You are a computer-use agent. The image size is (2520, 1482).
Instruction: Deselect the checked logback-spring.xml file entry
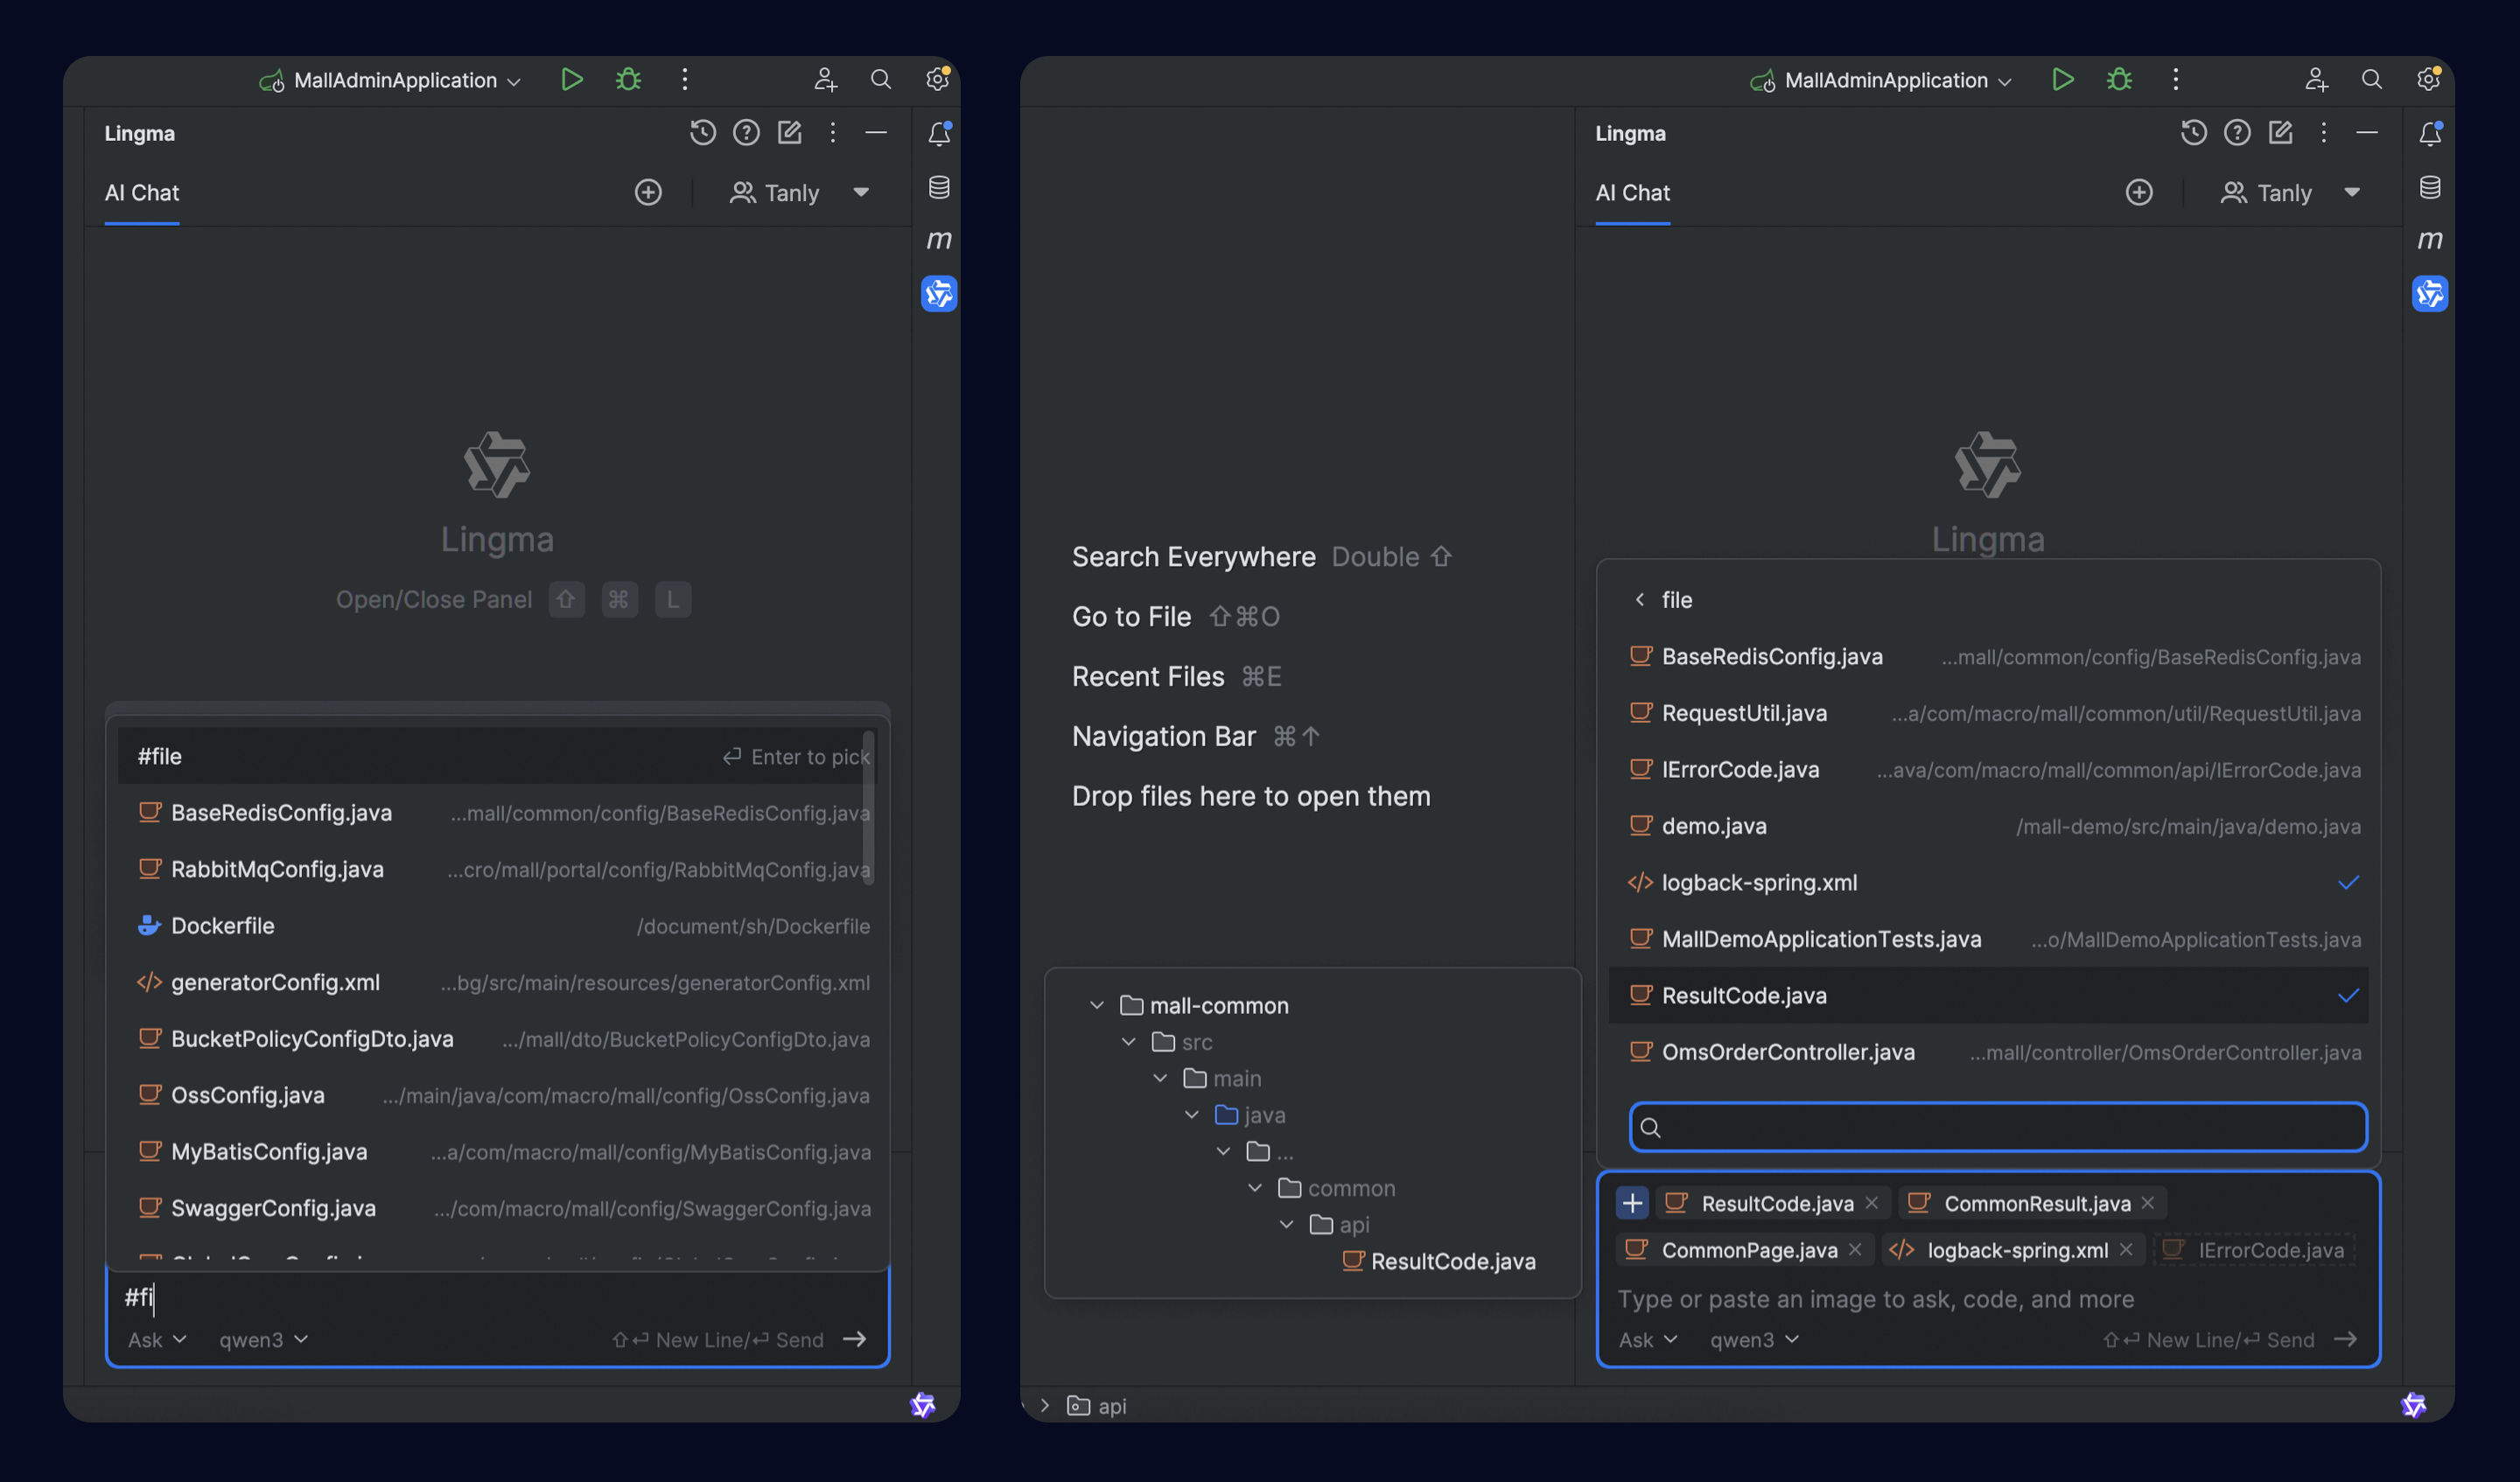(x=1758, y=882)
